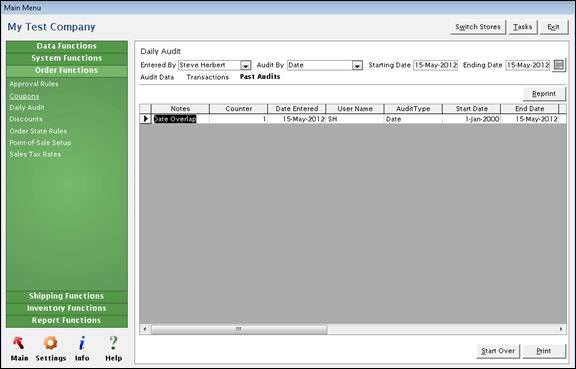Expand Data Functions section
576x369 pixels.
pos(67,46)
